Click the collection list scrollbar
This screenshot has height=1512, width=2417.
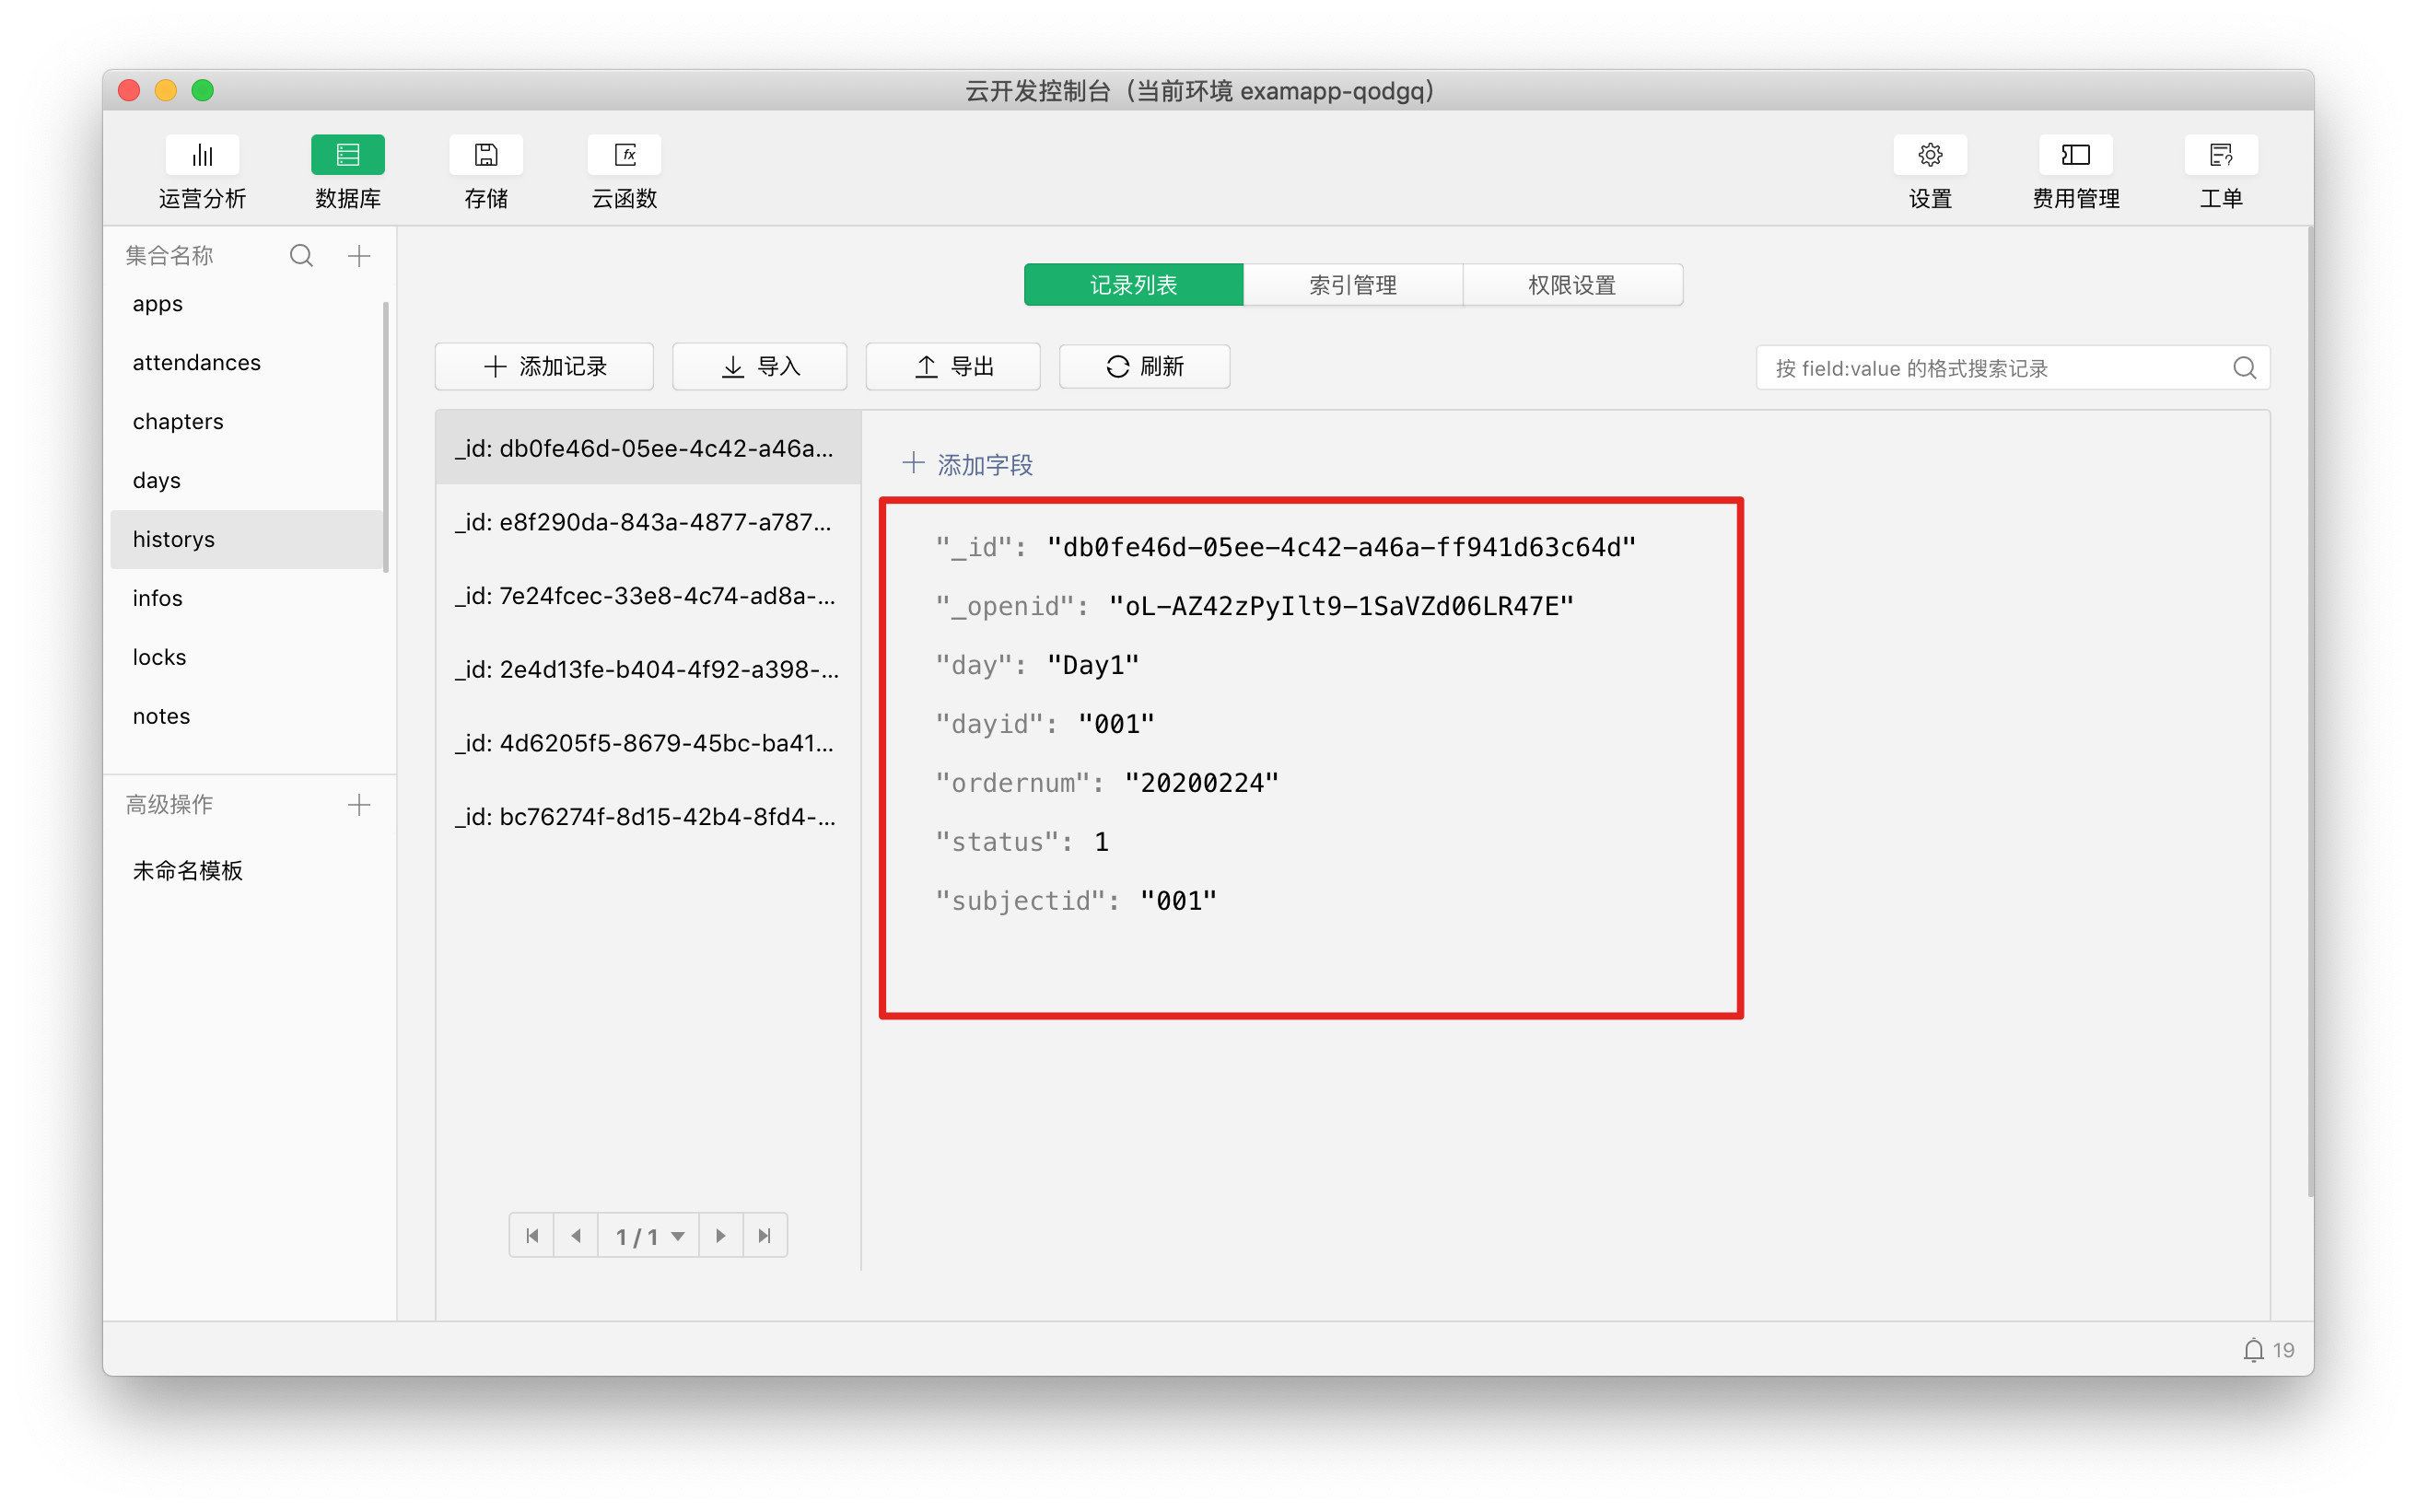pyautogui.click(x=386, y=436)
